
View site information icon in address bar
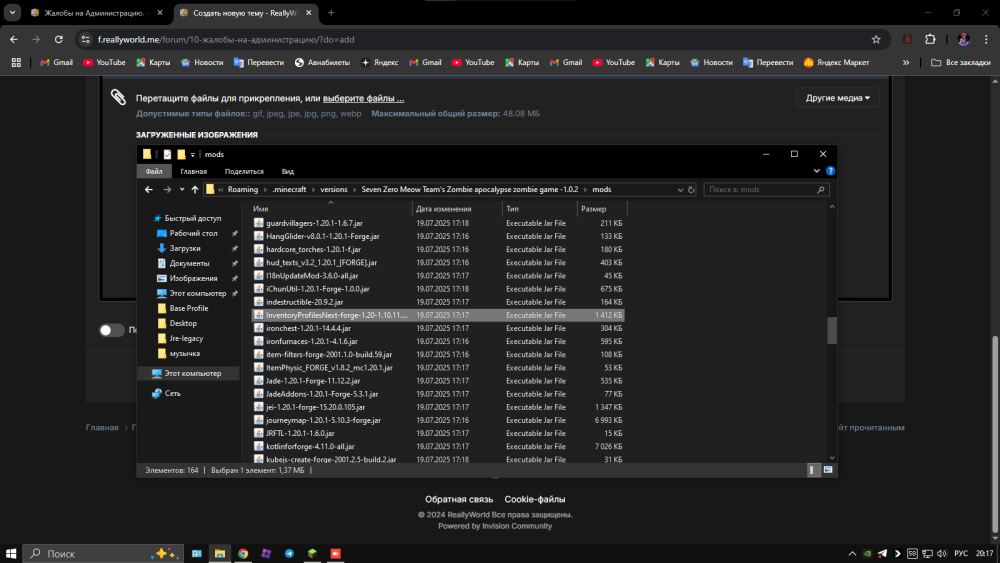[x=85, y=40]
